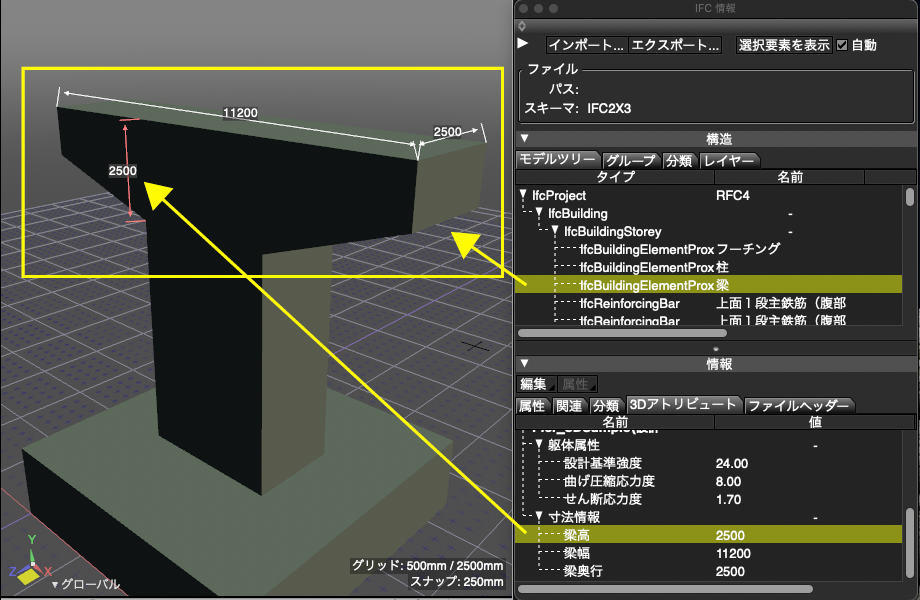Click the red vertical 2500 dimension label
Viewport: 920px width, 600px height.
[123, 171]
